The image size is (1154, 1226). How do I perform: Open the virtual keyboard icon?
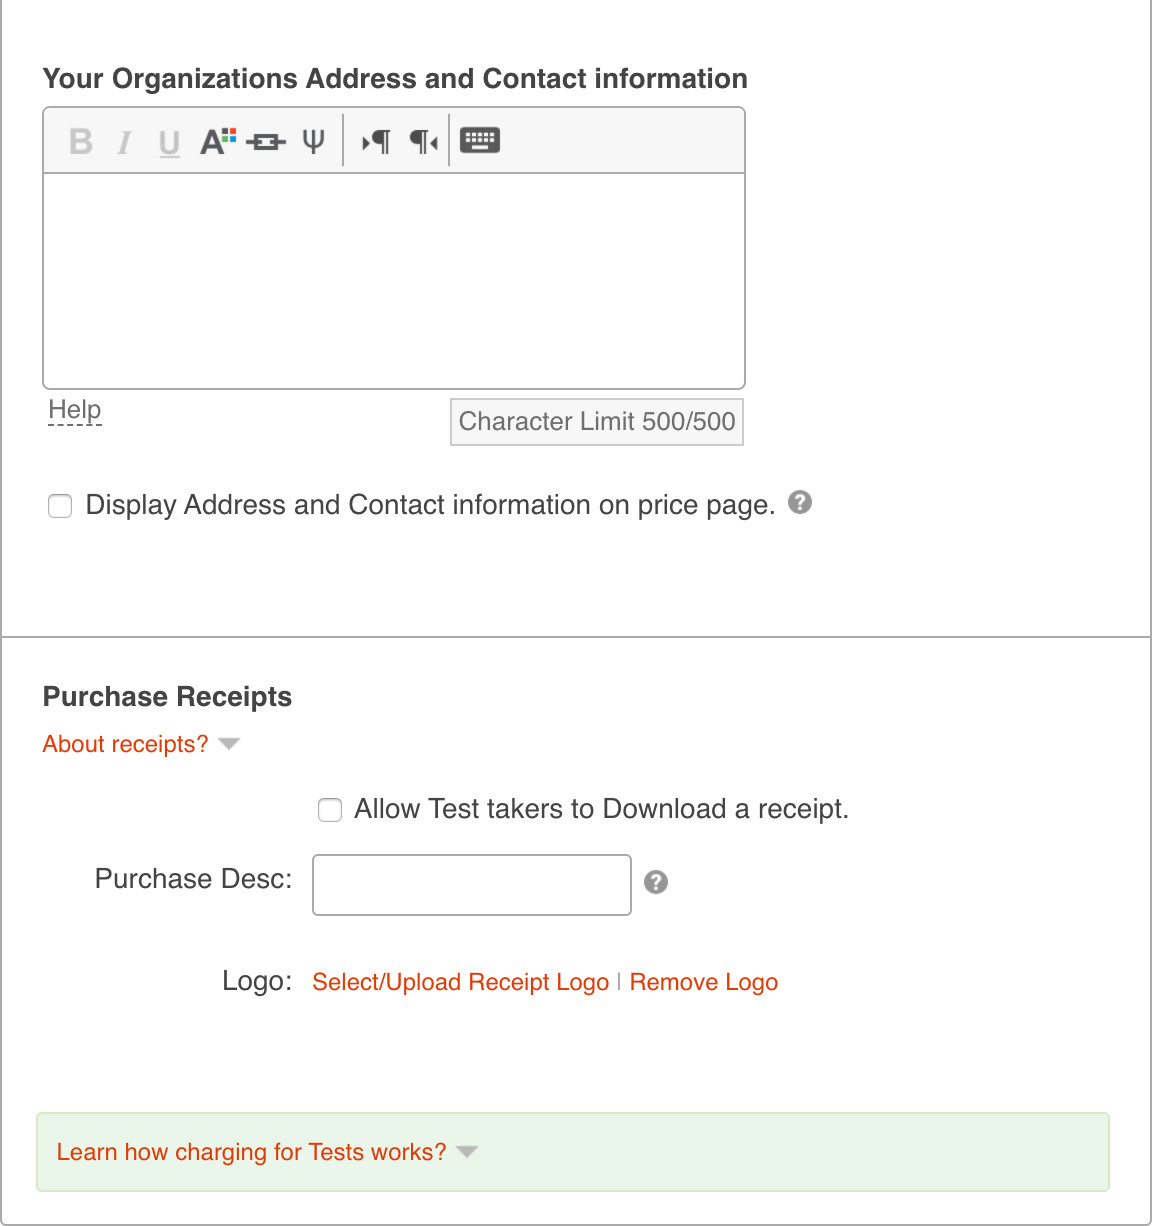coord(480,140)
